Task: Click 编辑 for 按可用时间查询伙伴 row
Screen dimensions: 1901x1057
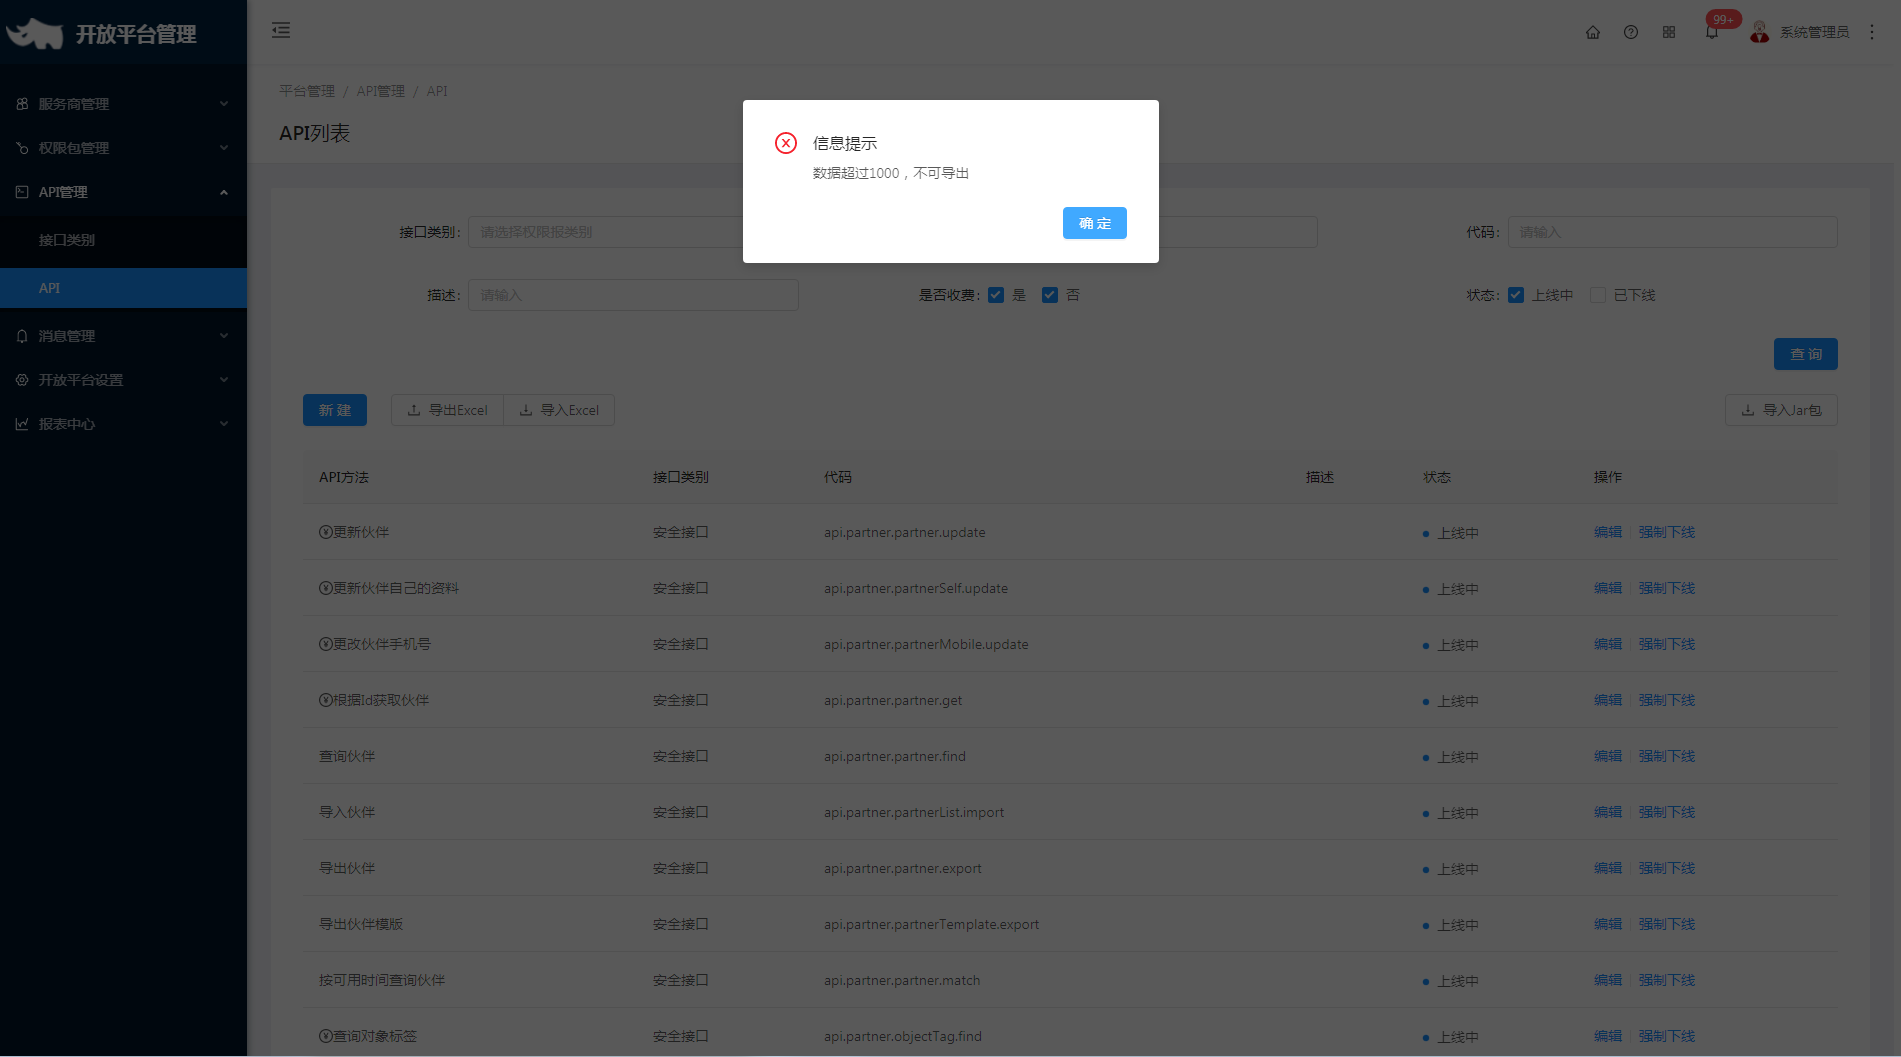Action: coord(1608,980)
